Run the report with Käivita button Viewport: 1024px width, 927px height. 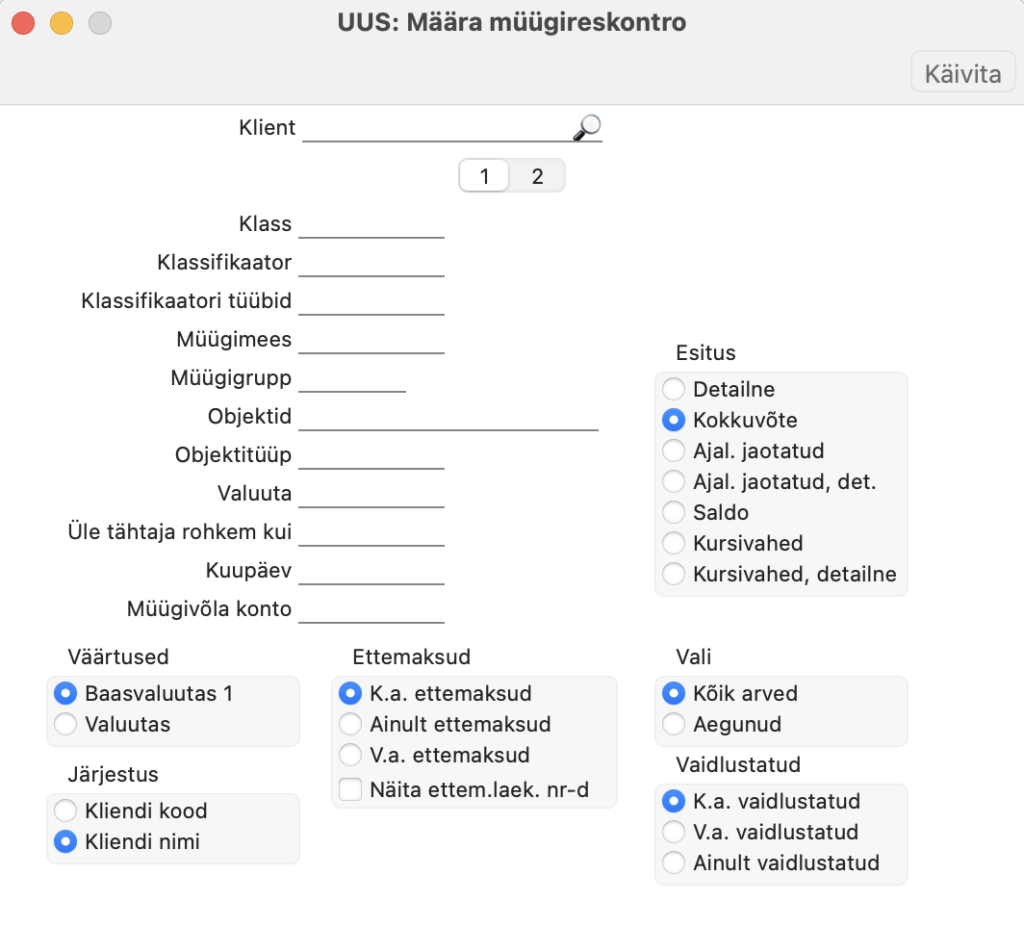pyautogui.click(x=963, y=73)
